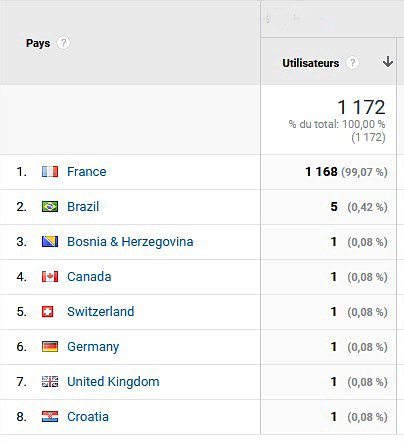Open the France country link
The image size is (404, 444).
point(87,172)
